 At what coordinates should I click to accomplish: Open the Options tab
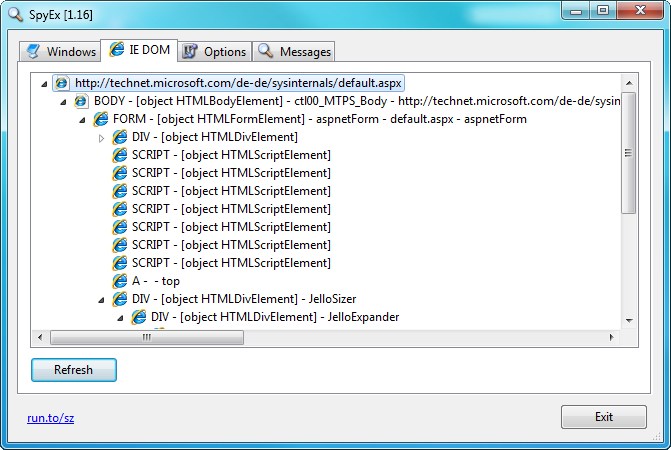pos(214,51)
